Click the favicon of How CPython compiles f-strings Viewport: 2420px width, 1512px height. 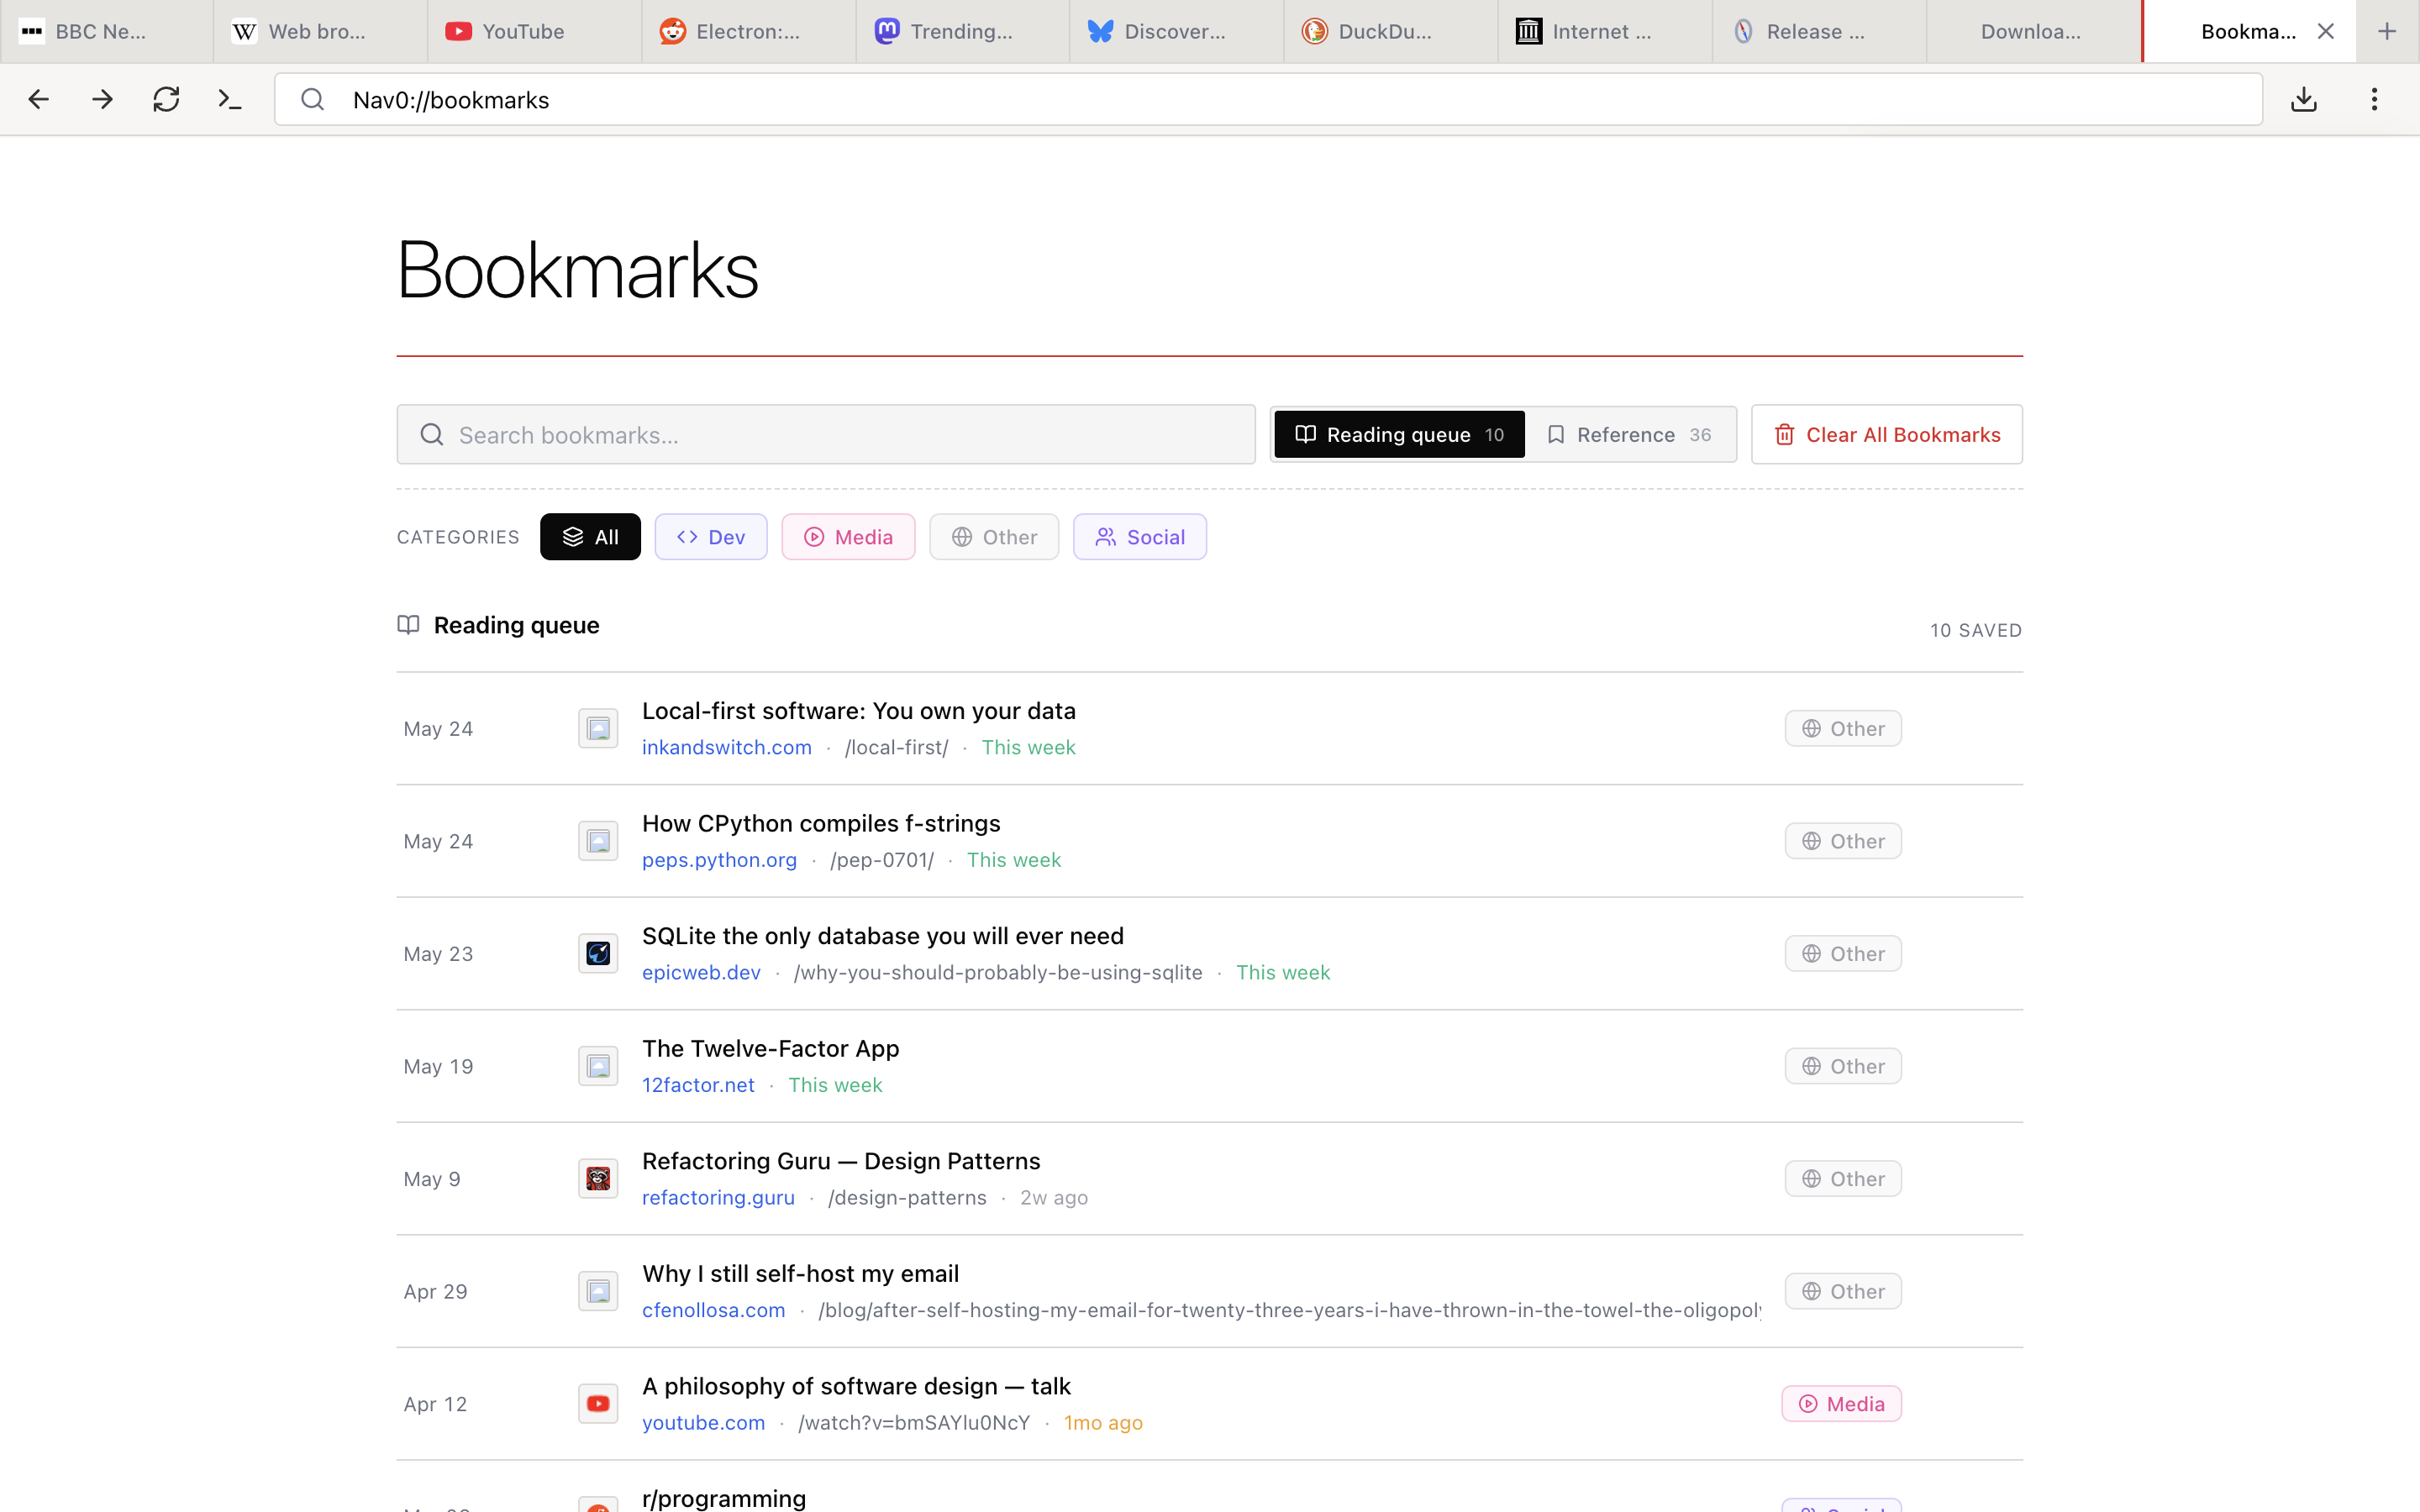pos(598,841)
